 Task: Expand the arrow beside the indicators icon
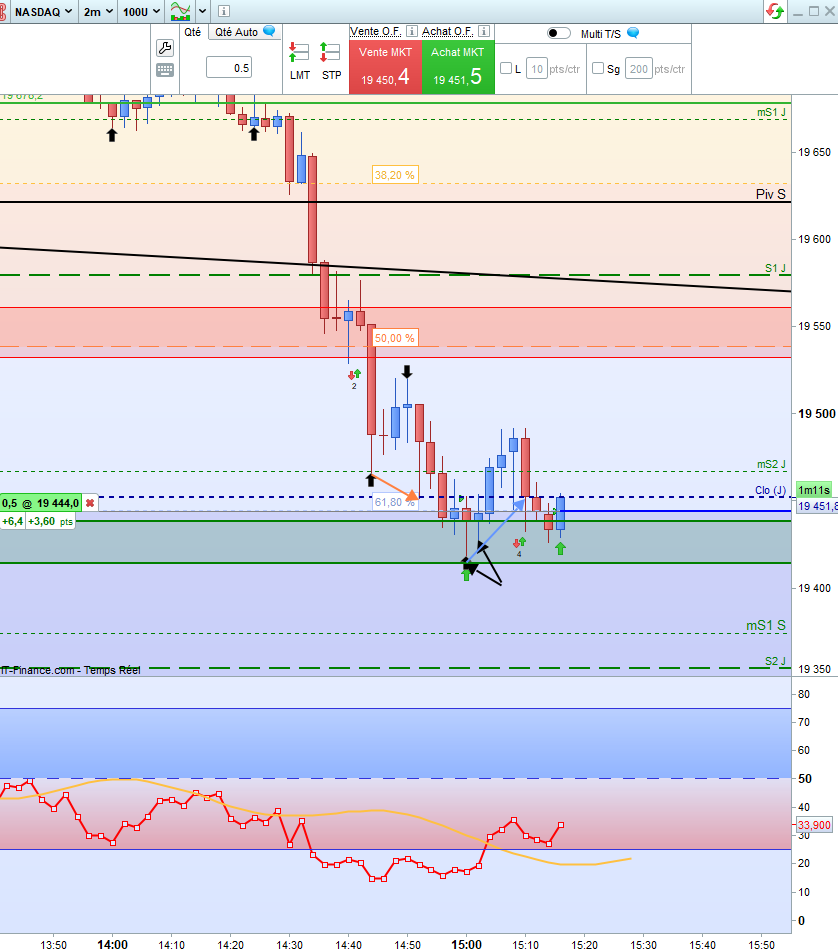pyautogui.click(x=203, y=11)
